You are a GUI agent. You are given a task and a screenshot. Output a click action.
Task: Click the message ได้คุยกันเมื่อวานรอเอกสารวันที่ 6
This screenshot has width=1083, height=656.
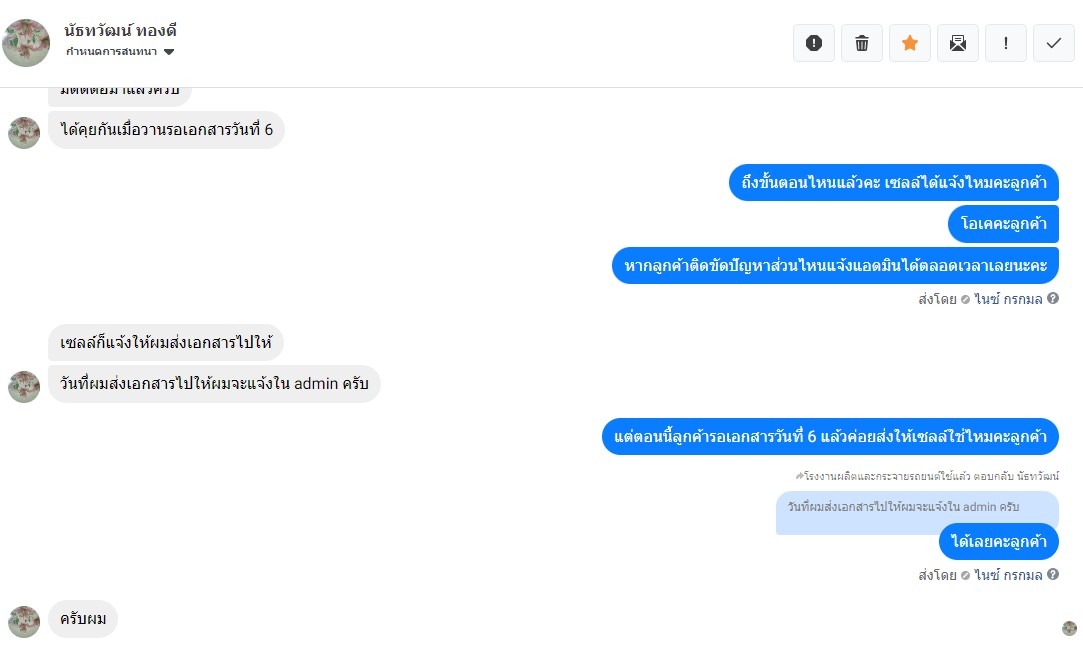(x=166, y=130)
